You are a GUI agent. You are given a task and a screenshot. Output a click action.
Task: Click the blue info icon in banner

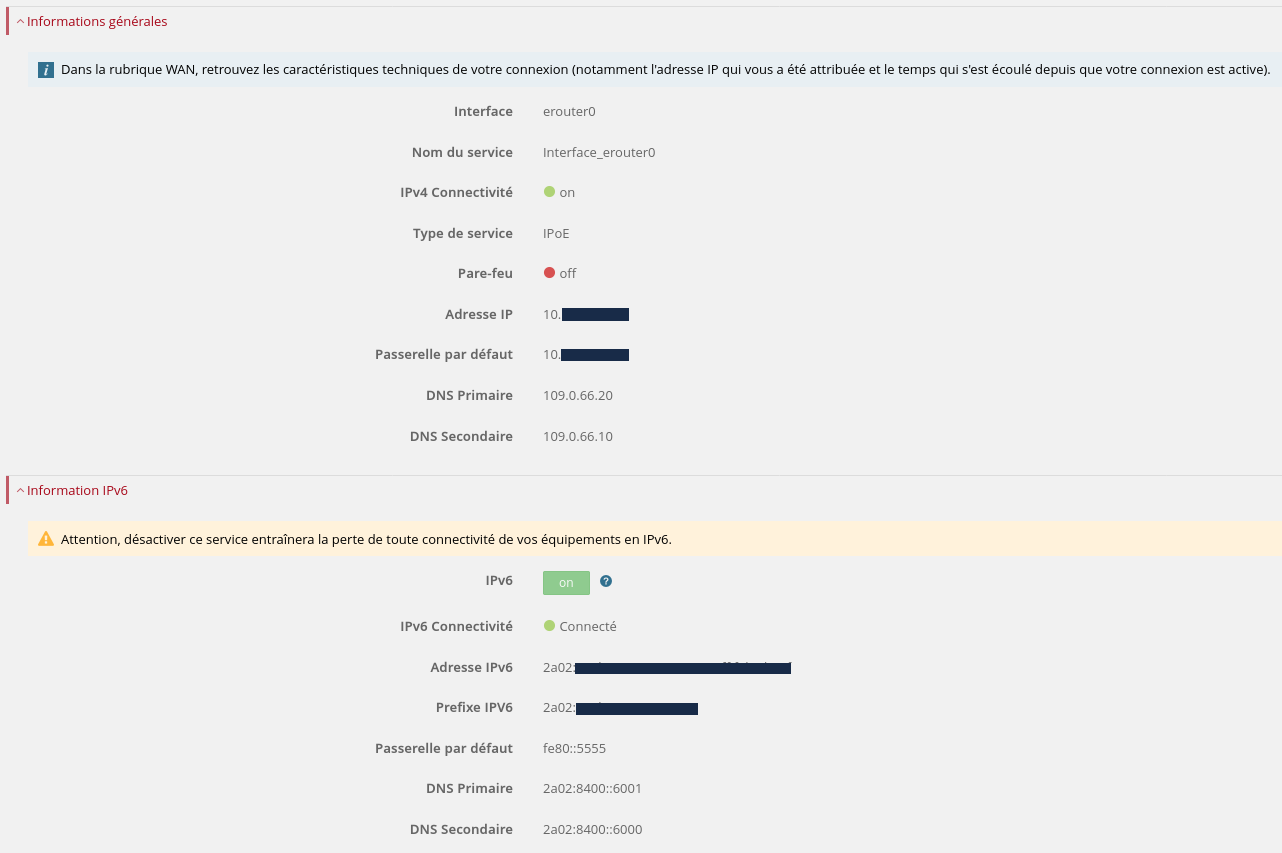point(46,70)
